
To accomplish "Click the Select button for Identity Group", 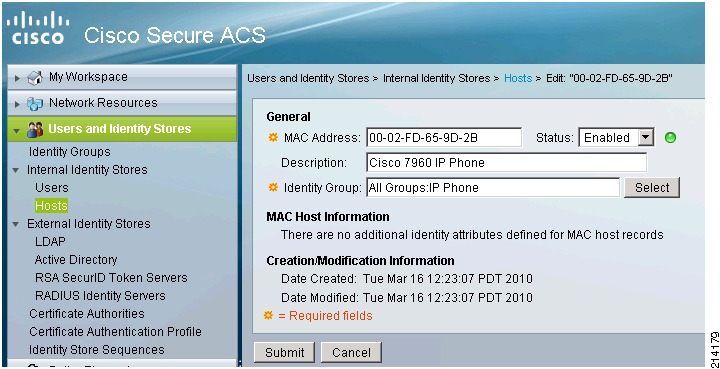I will pos(652,188).
